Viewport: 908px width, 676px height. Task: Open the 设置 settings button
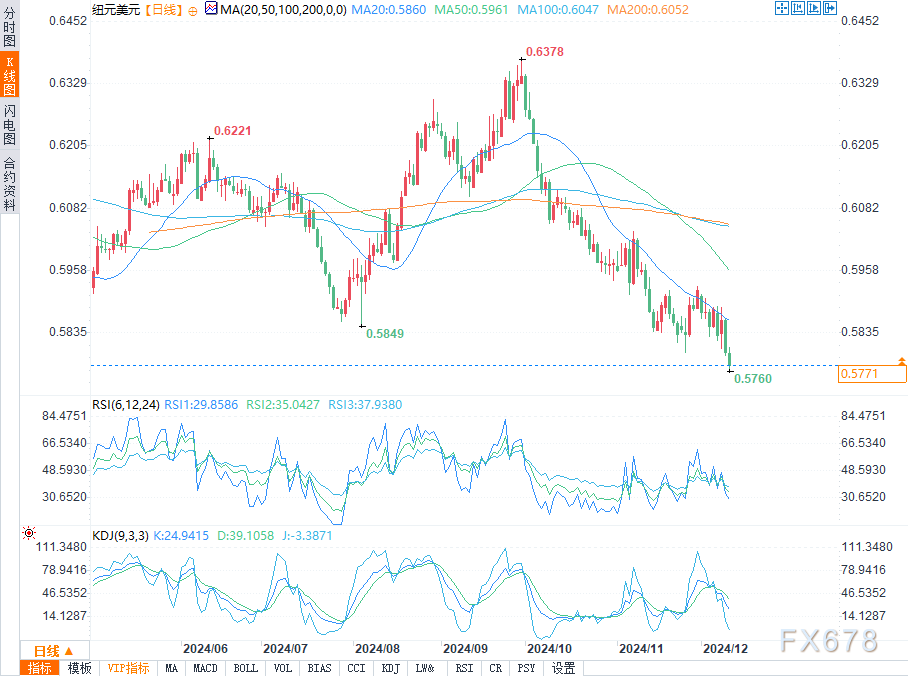563,668
